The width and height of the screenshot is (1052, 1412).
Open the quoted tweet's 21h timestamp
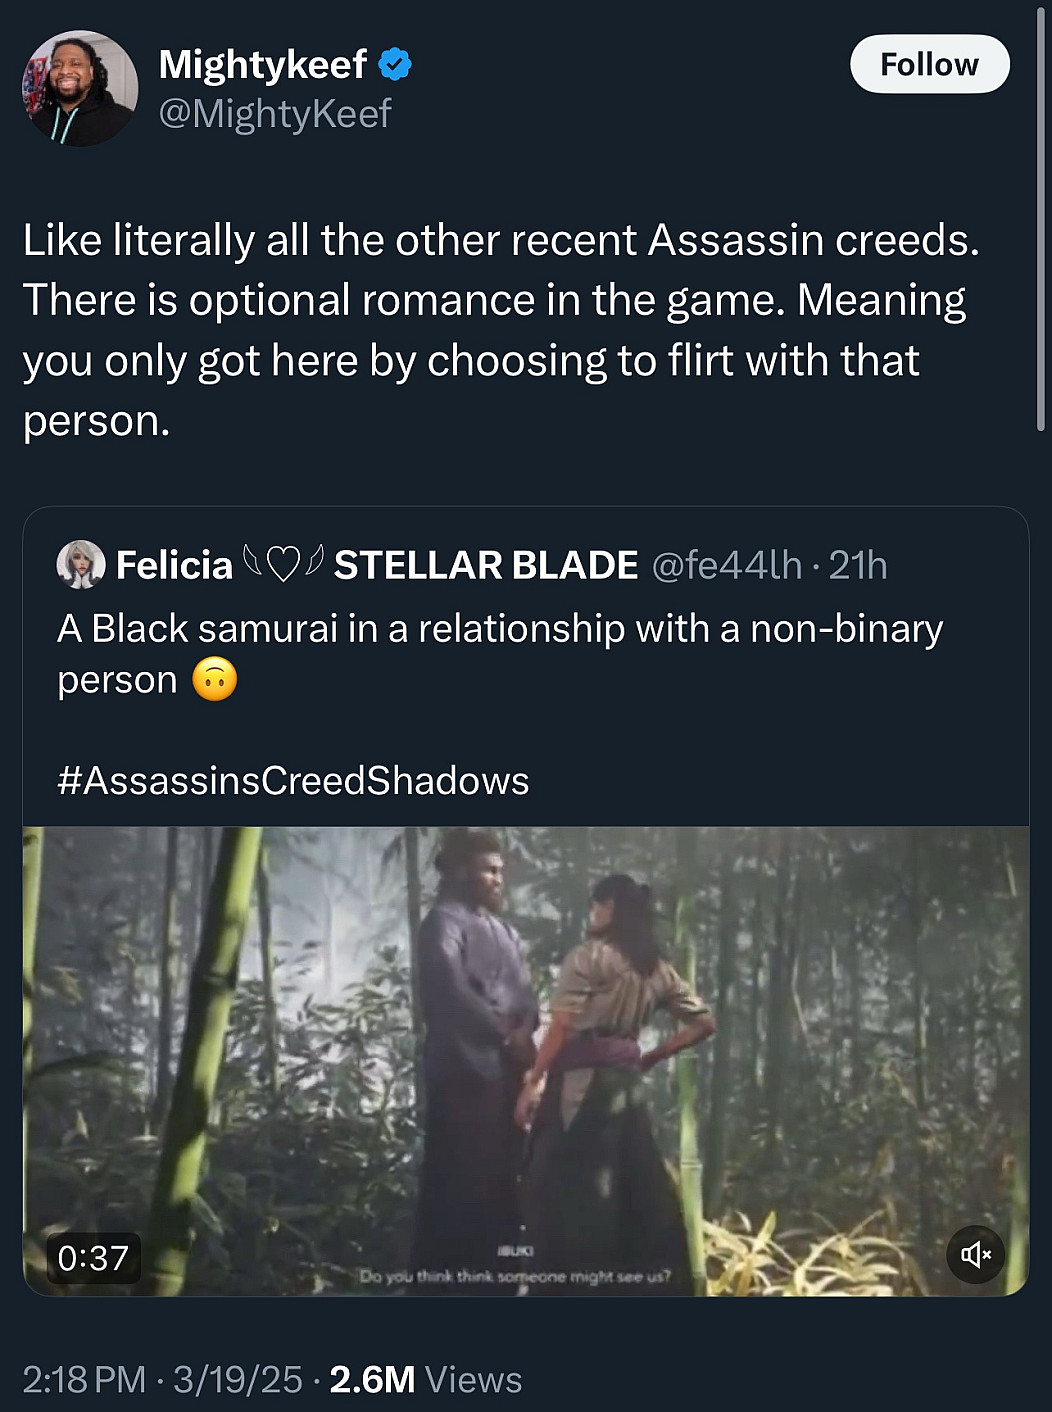(858, 565)
